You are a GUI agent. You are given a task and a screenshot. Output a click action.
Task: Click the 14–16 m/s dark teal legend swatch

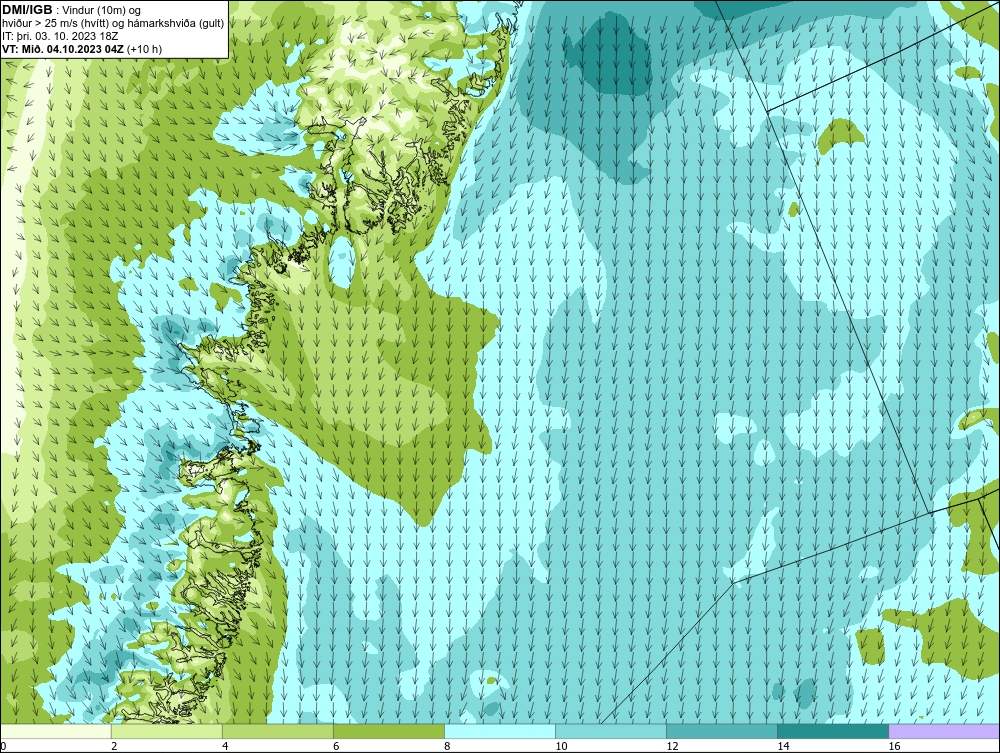(x=832, y=731)
